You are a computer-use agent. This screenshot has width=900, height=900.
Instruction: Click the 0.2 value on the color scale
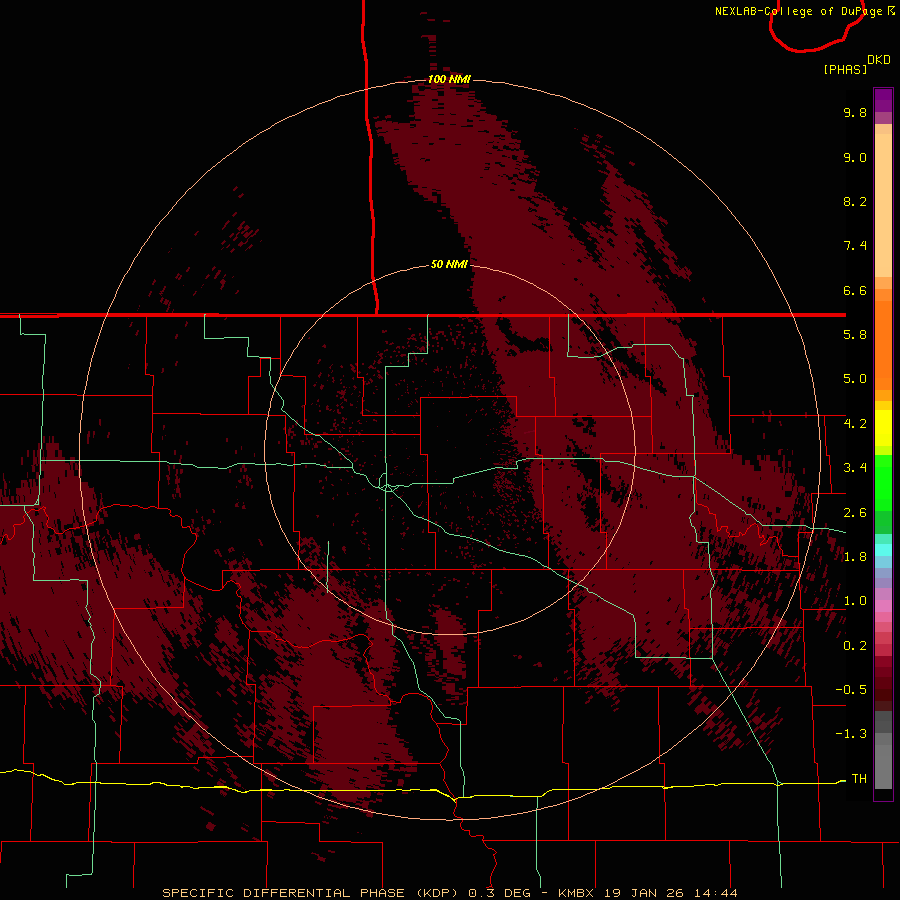(855, 646)
